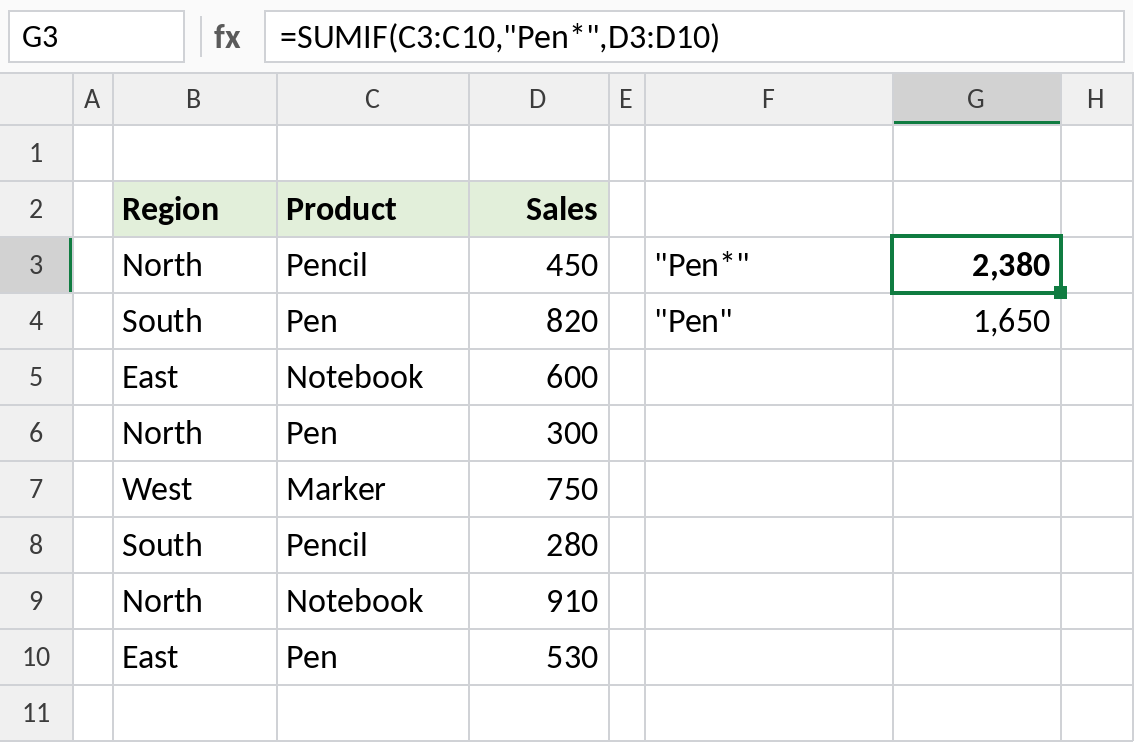Click the sales value 820
The image size is (1134, 742).
tap(539, 321)
